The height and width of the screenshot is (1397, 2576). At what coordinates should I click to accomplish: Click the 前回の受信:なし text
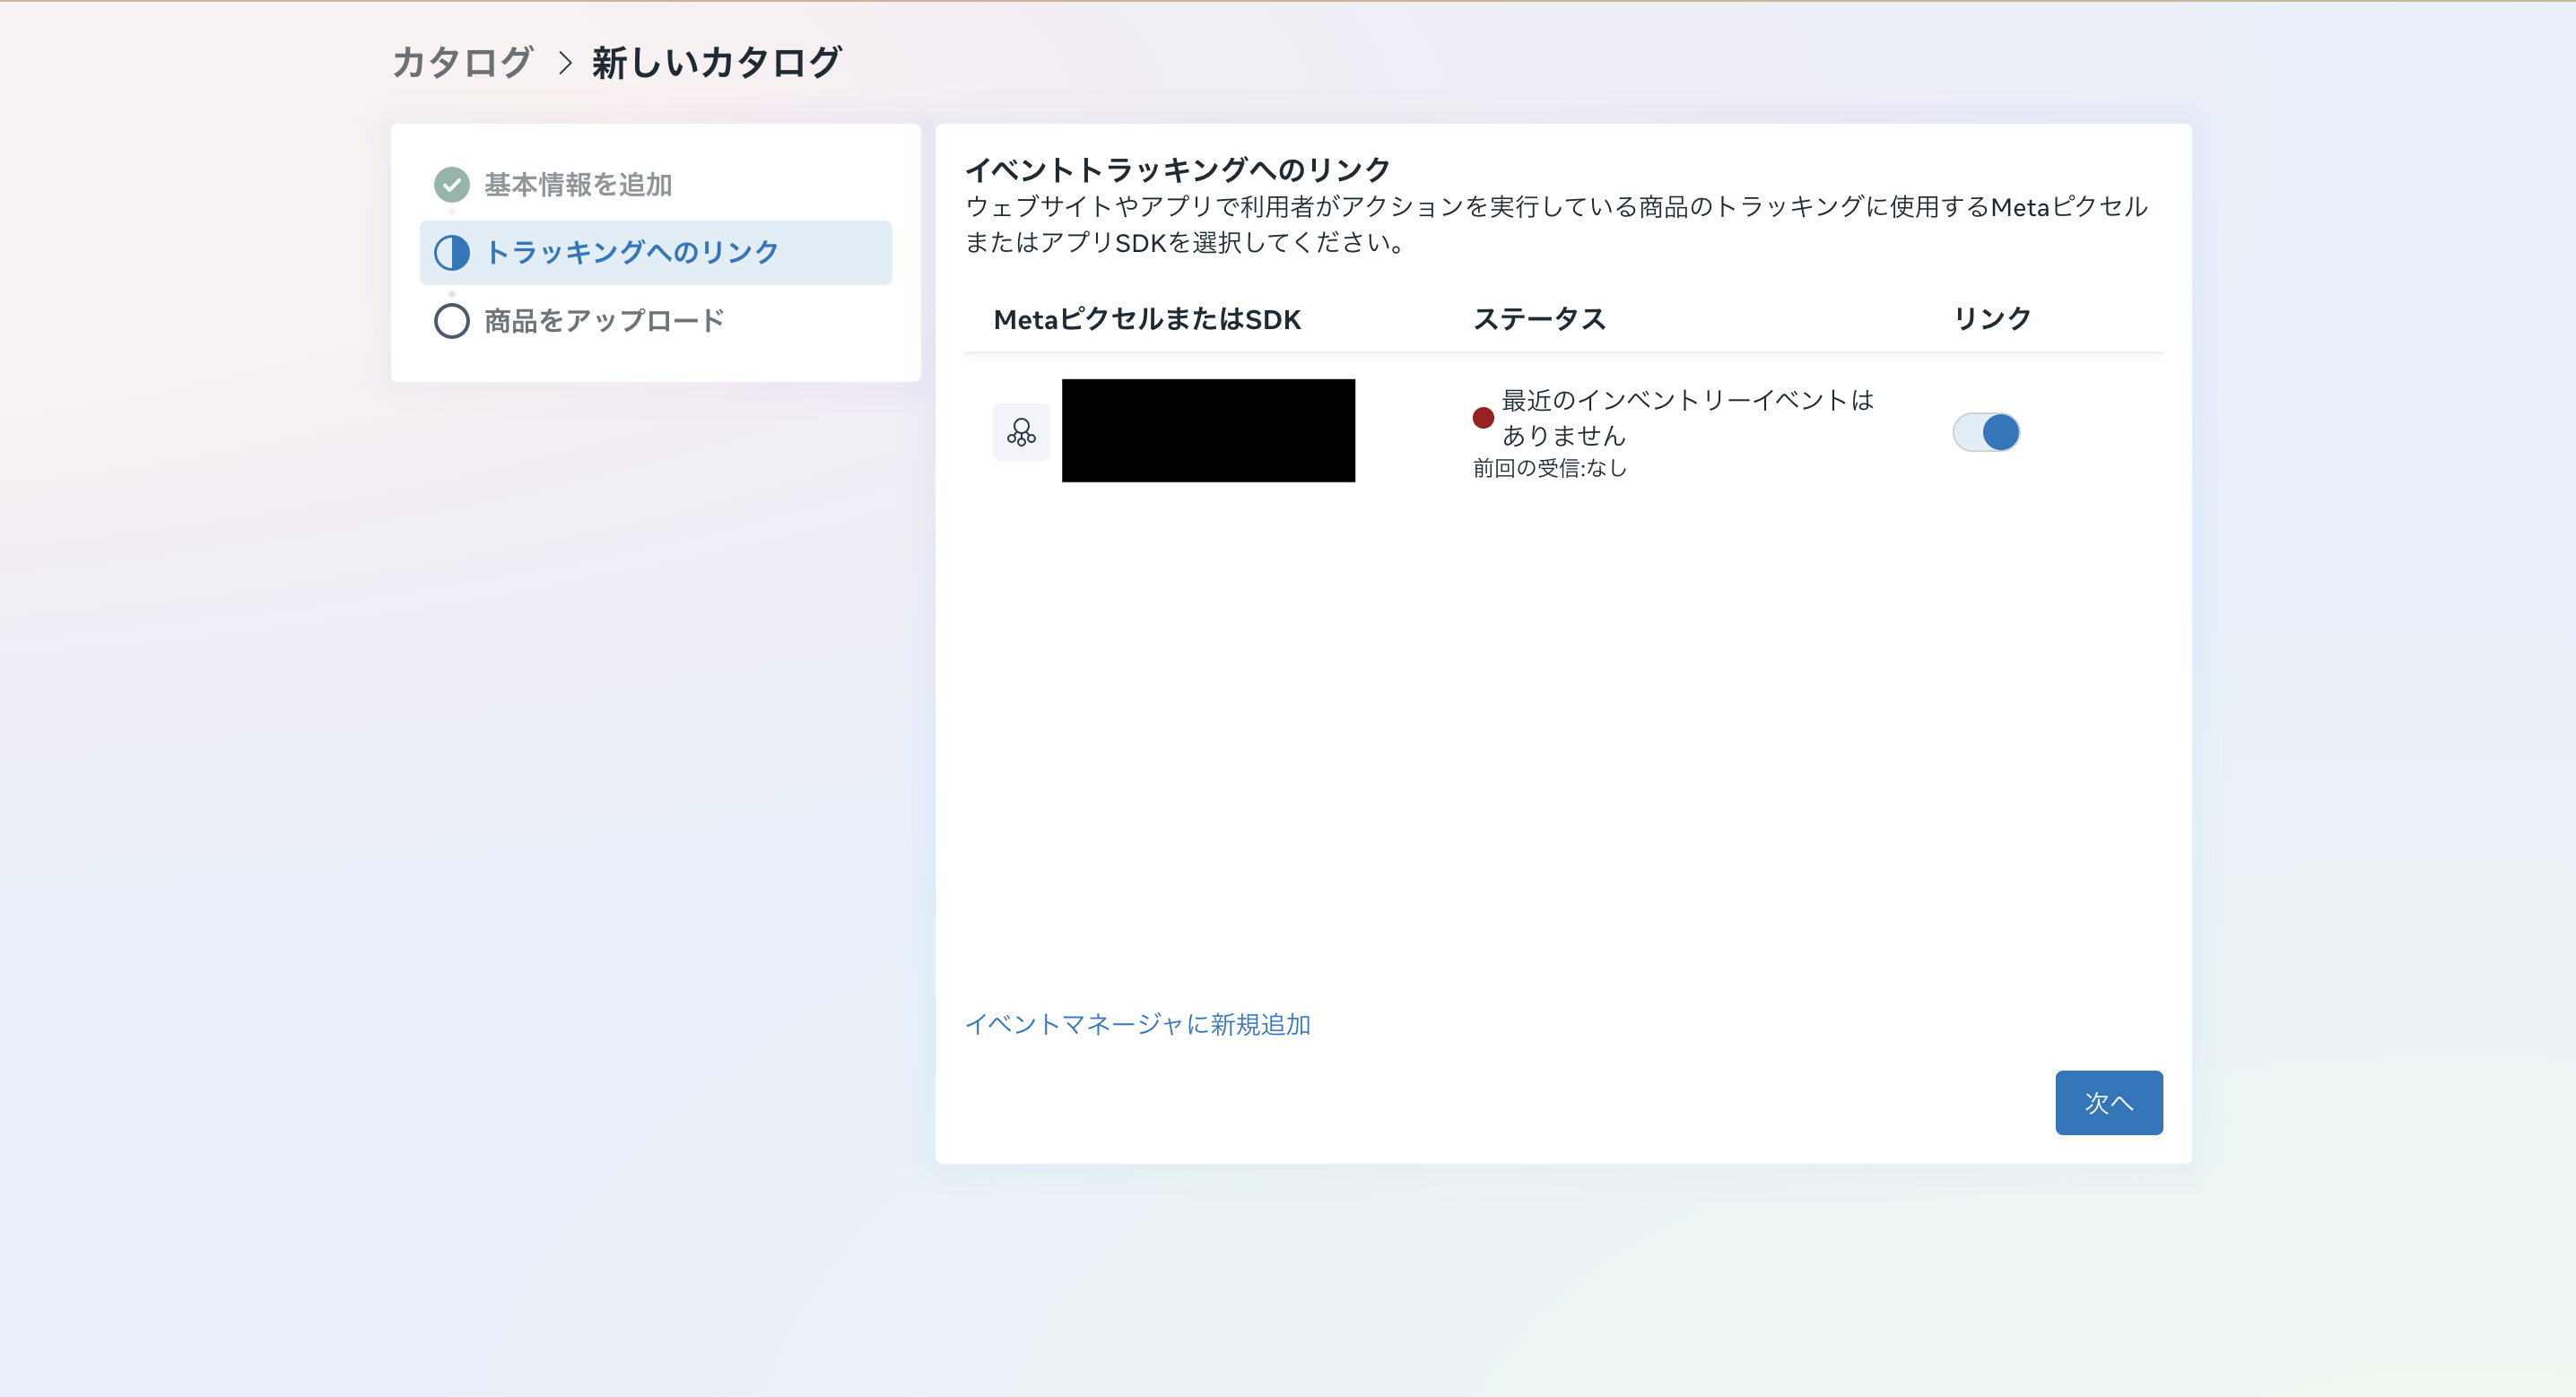click(x=1550, y=468)
